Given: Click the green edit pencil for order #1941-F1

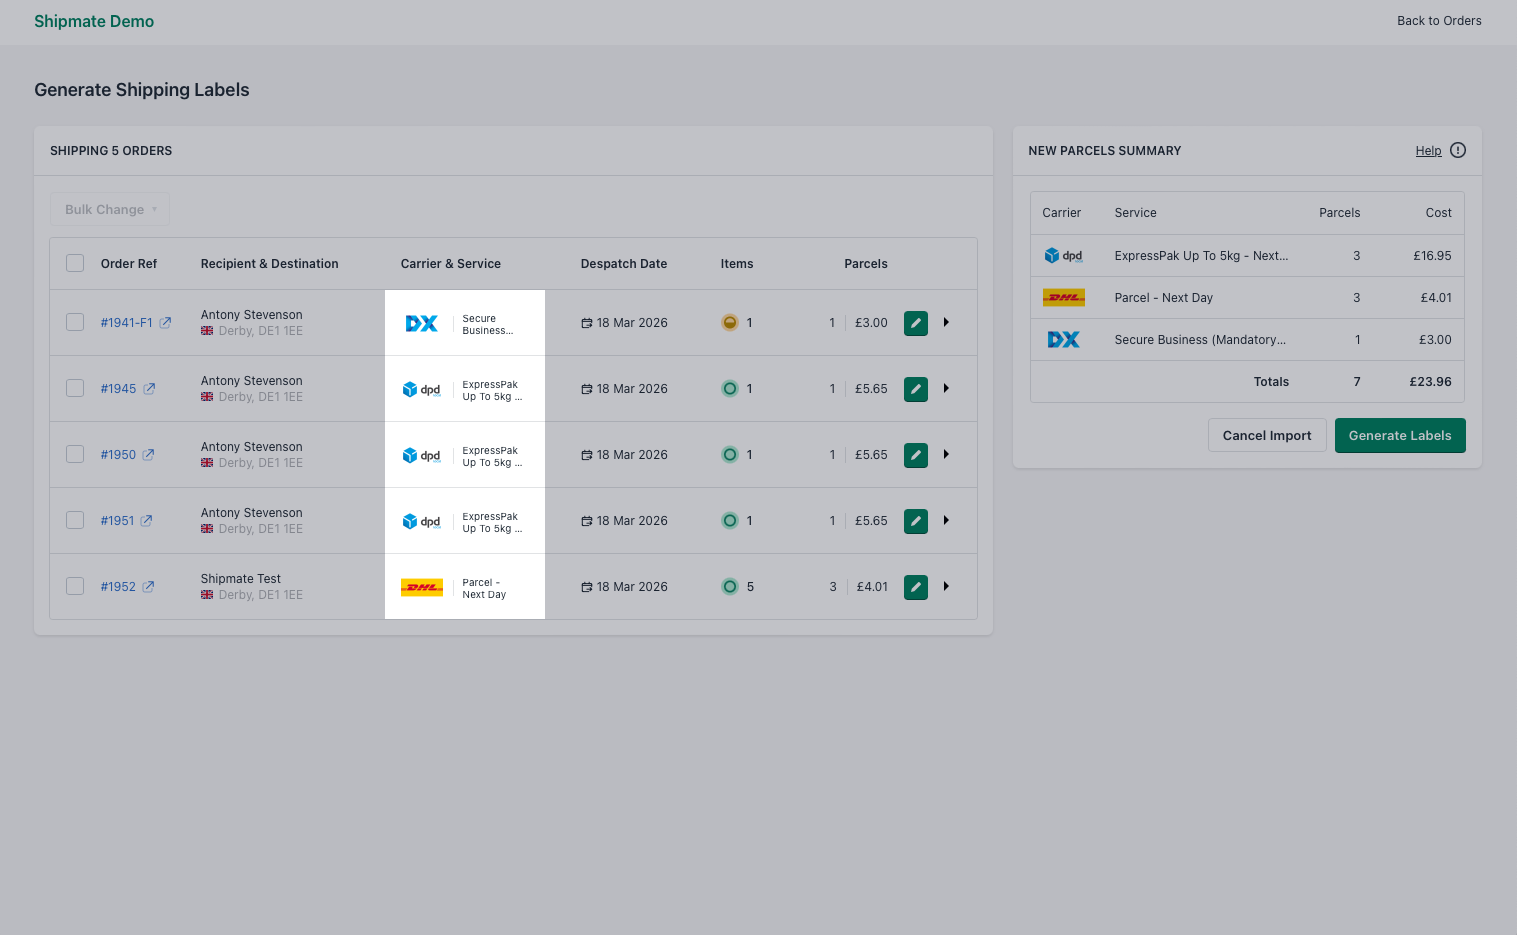Looking at the screenshot, I should pos(915,322).
